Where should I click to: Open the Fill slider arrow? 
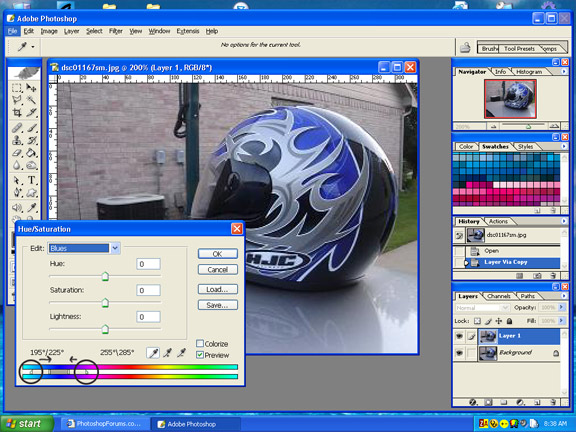[x=561, y=321]
